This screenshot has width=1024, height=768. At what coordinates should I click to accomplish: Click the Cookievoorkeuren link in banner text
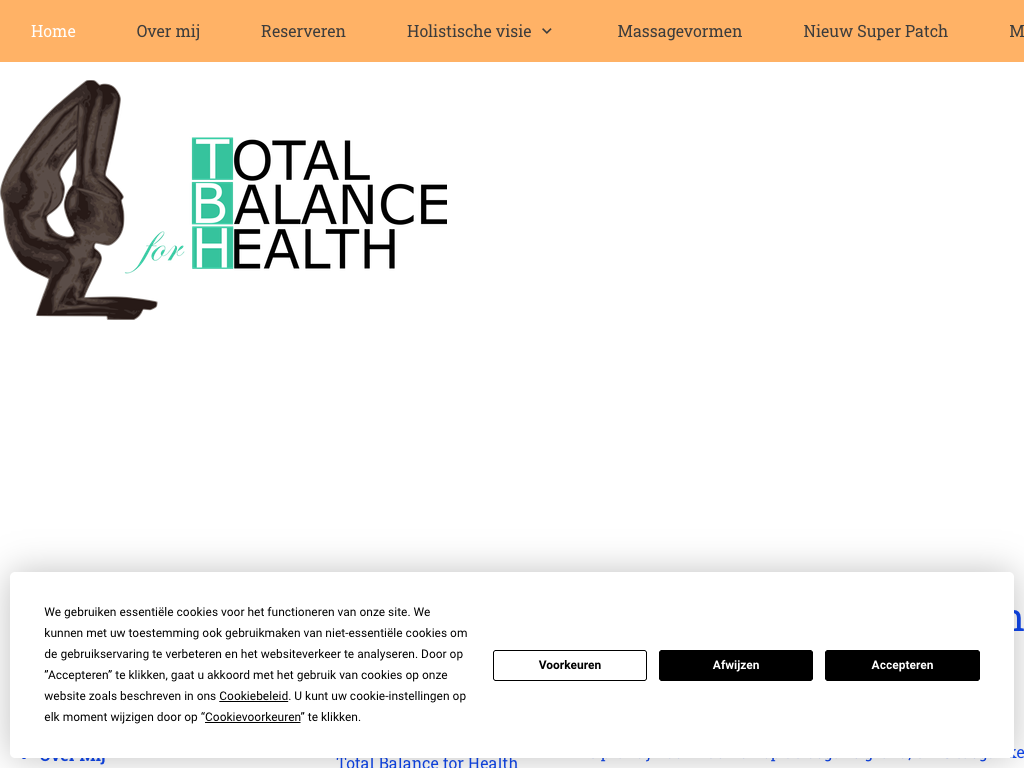(253, 717)
